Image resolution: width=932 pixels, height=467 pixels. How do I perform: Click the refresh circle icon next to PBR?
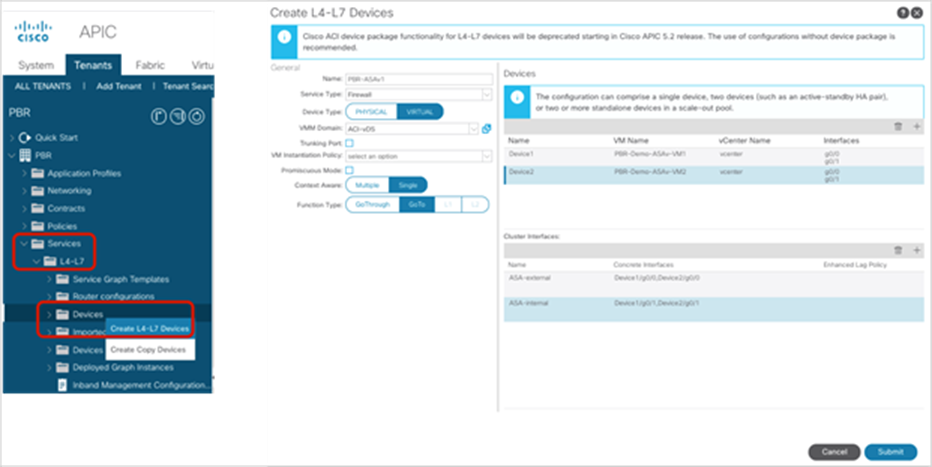tap(197, 117)
